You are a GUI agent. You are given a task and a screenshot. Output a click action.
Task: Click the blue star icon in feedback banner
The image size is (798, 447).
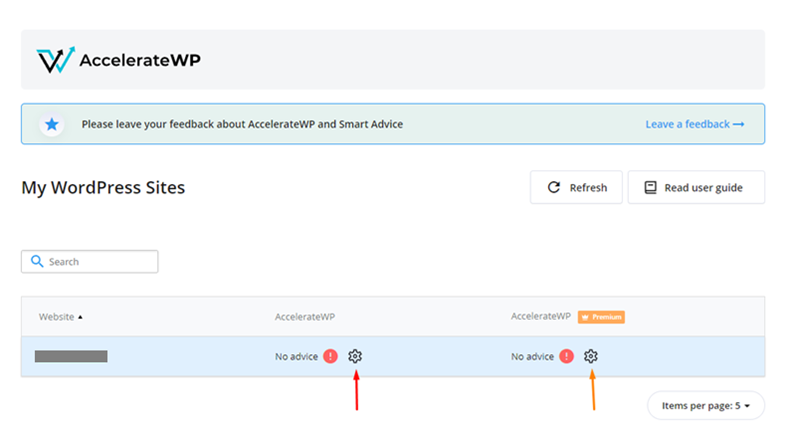click(x=51, y=125)
